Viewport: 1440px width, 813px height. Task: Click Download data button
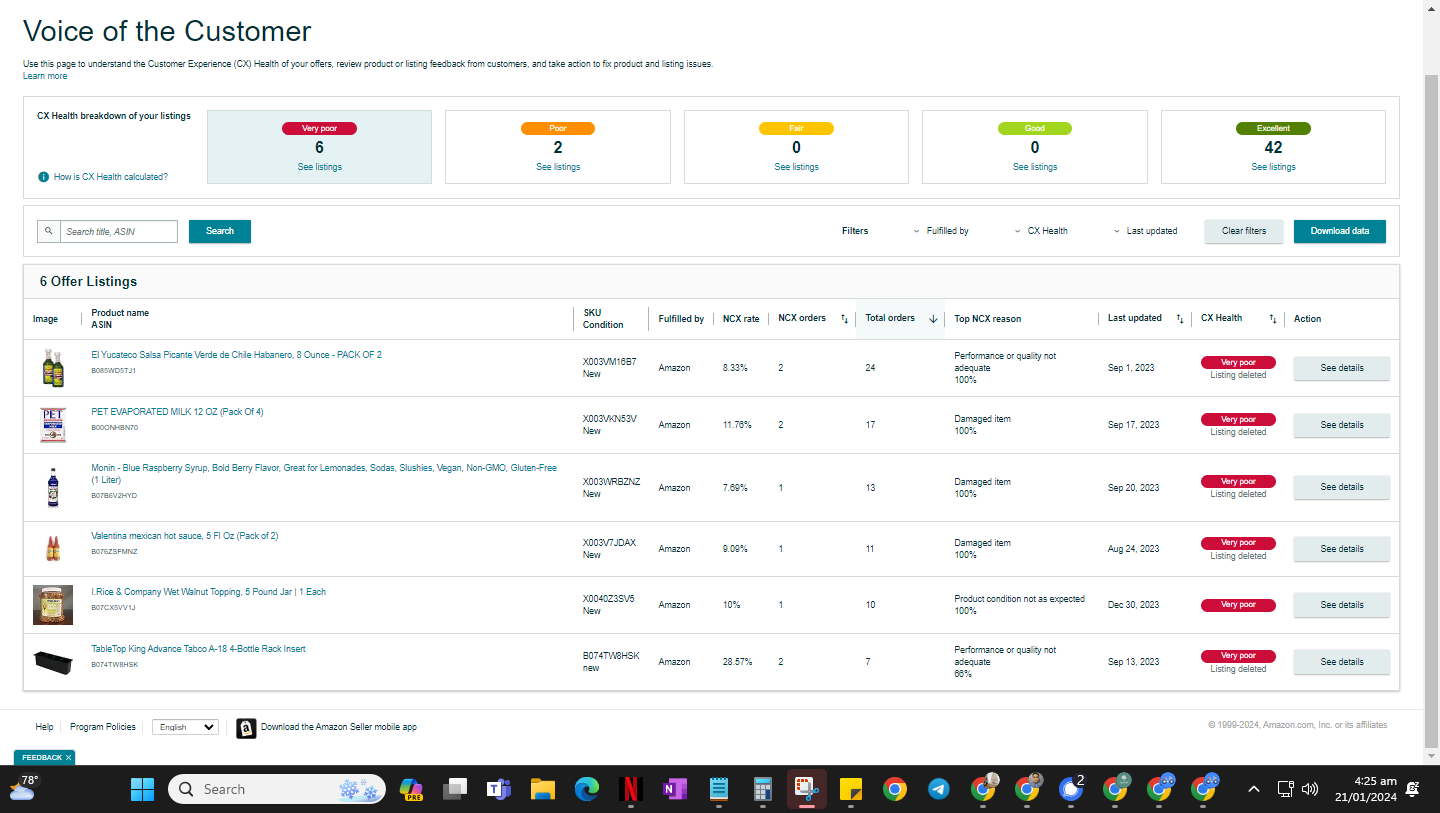click(1340, 231)
